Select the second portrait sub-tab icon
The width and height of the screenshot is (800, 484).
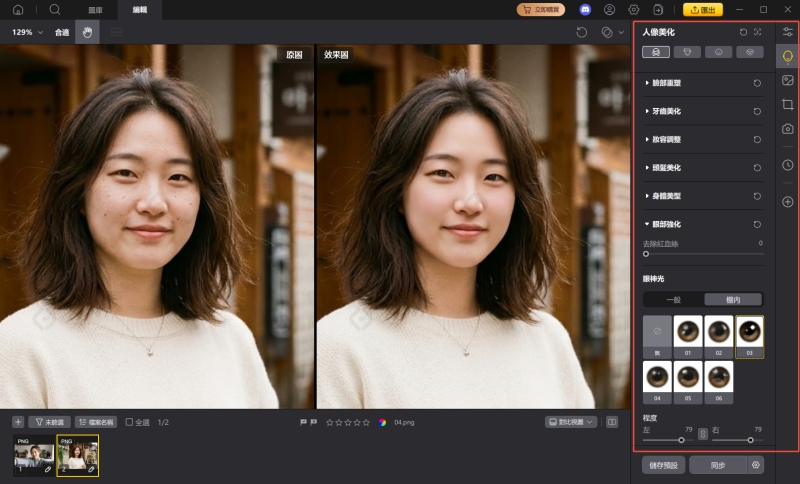click(x=687, y=52)
